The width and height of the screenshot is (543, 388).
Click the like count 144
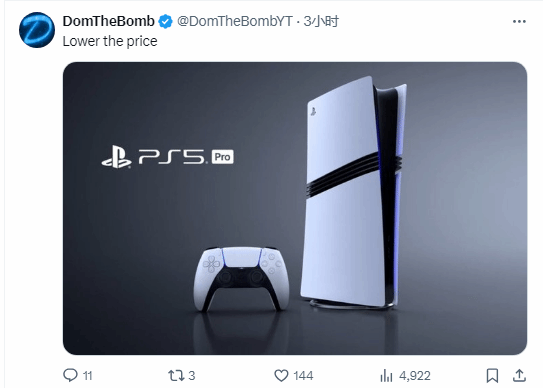pyautogui.click(x=303, y=376)
